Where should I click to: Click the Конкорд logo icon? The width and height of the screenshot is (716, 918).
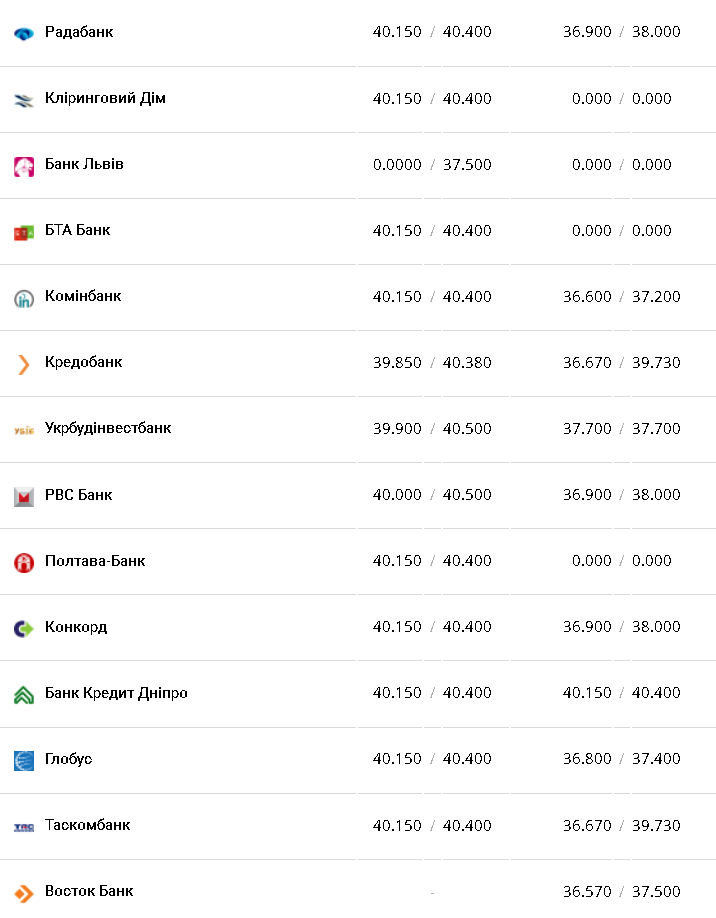[x=24, y=628]
